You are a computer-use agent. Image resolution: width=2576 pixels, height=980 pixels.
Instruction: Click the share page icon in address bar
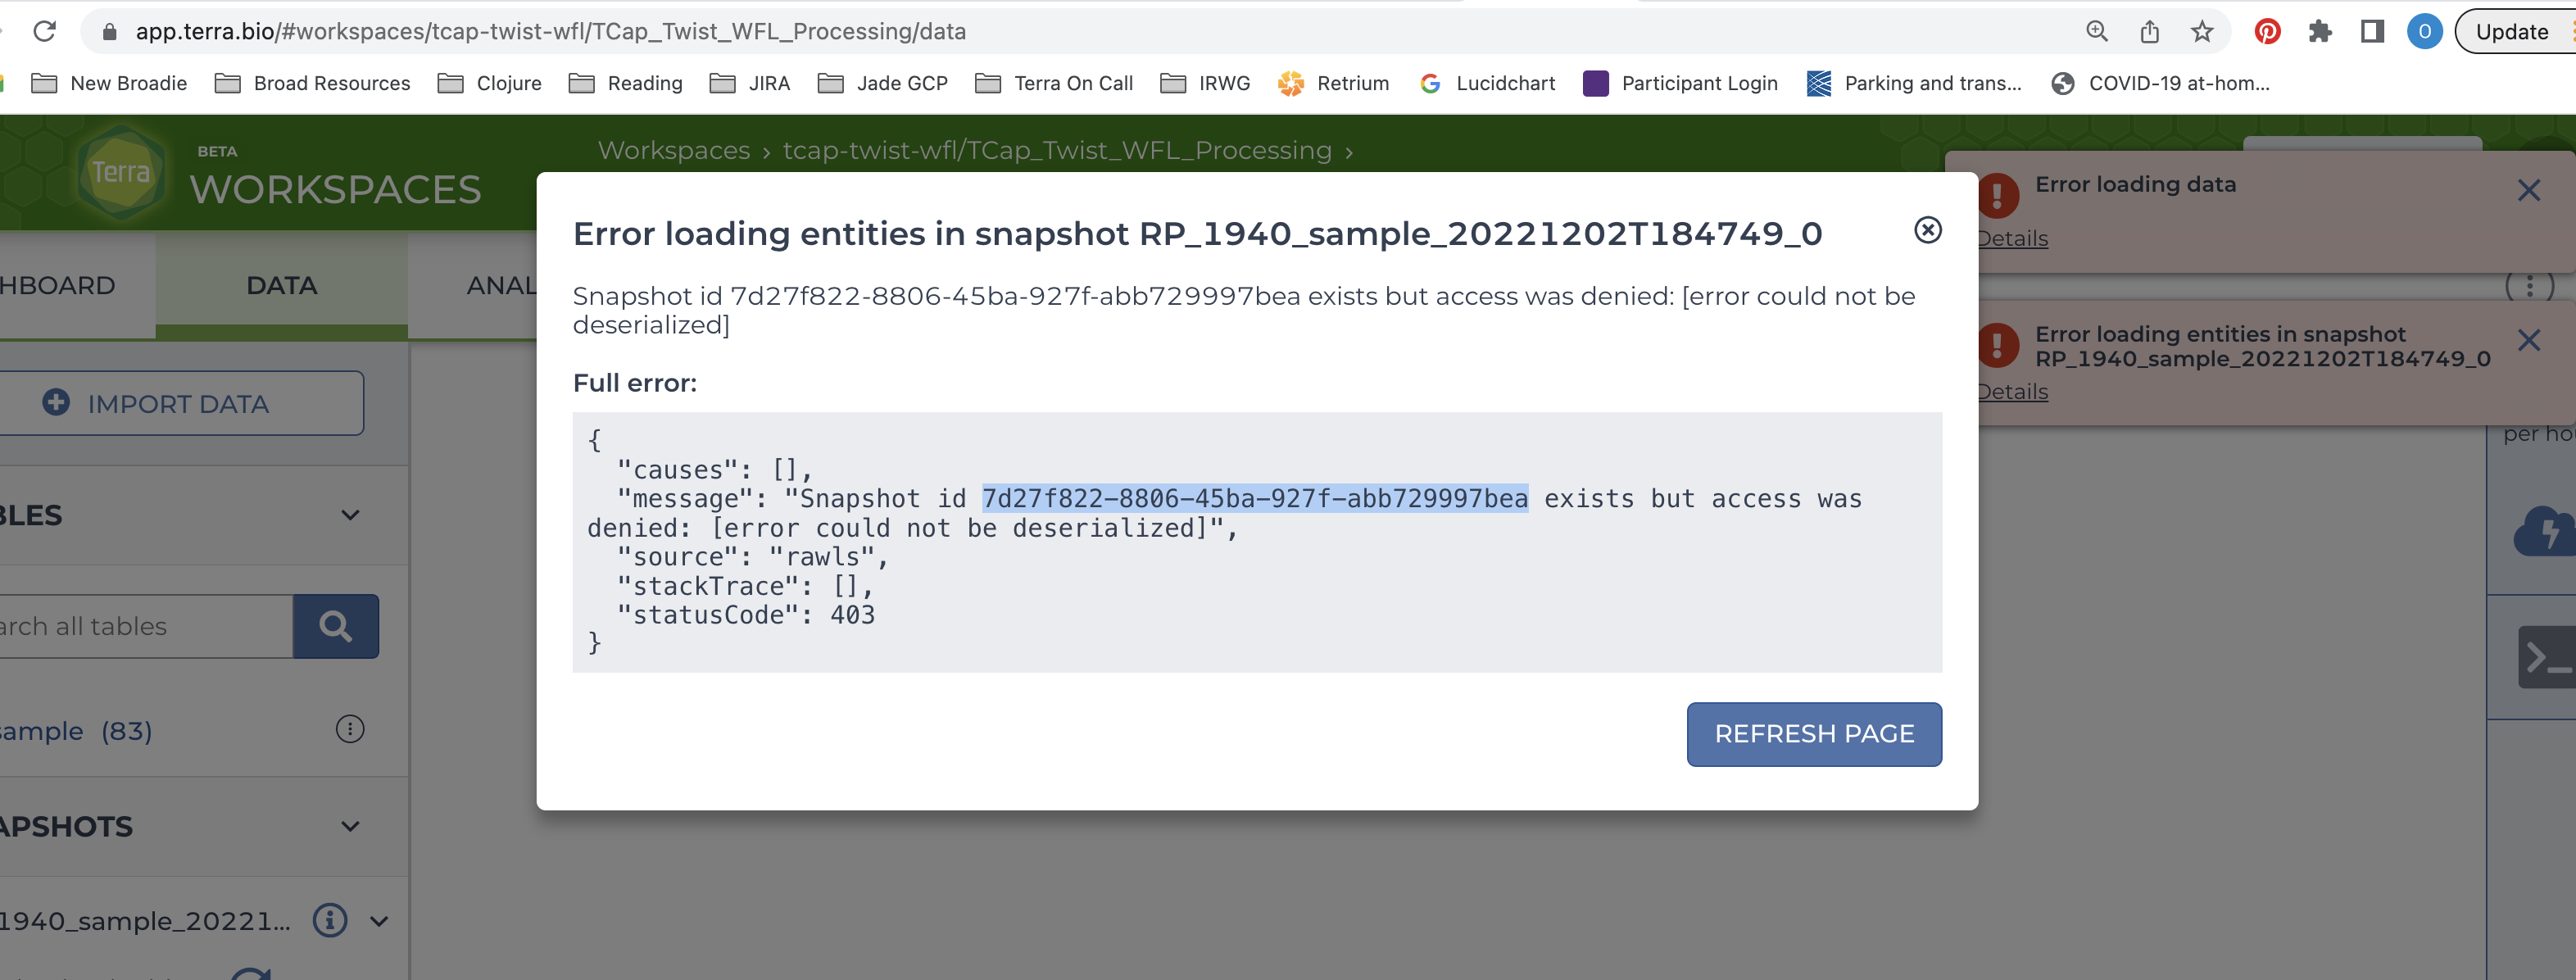pos(2149,31)
